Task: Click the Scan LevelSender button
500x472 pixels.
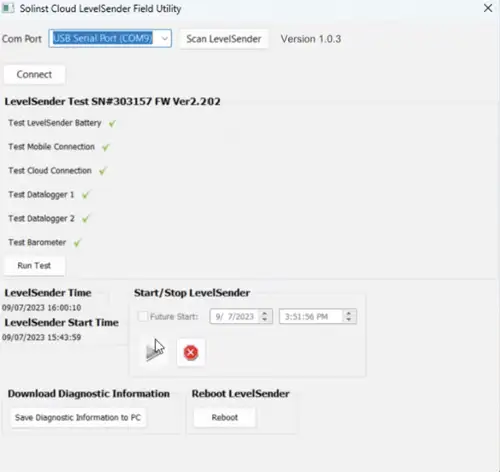Action: tap(224, 39)
